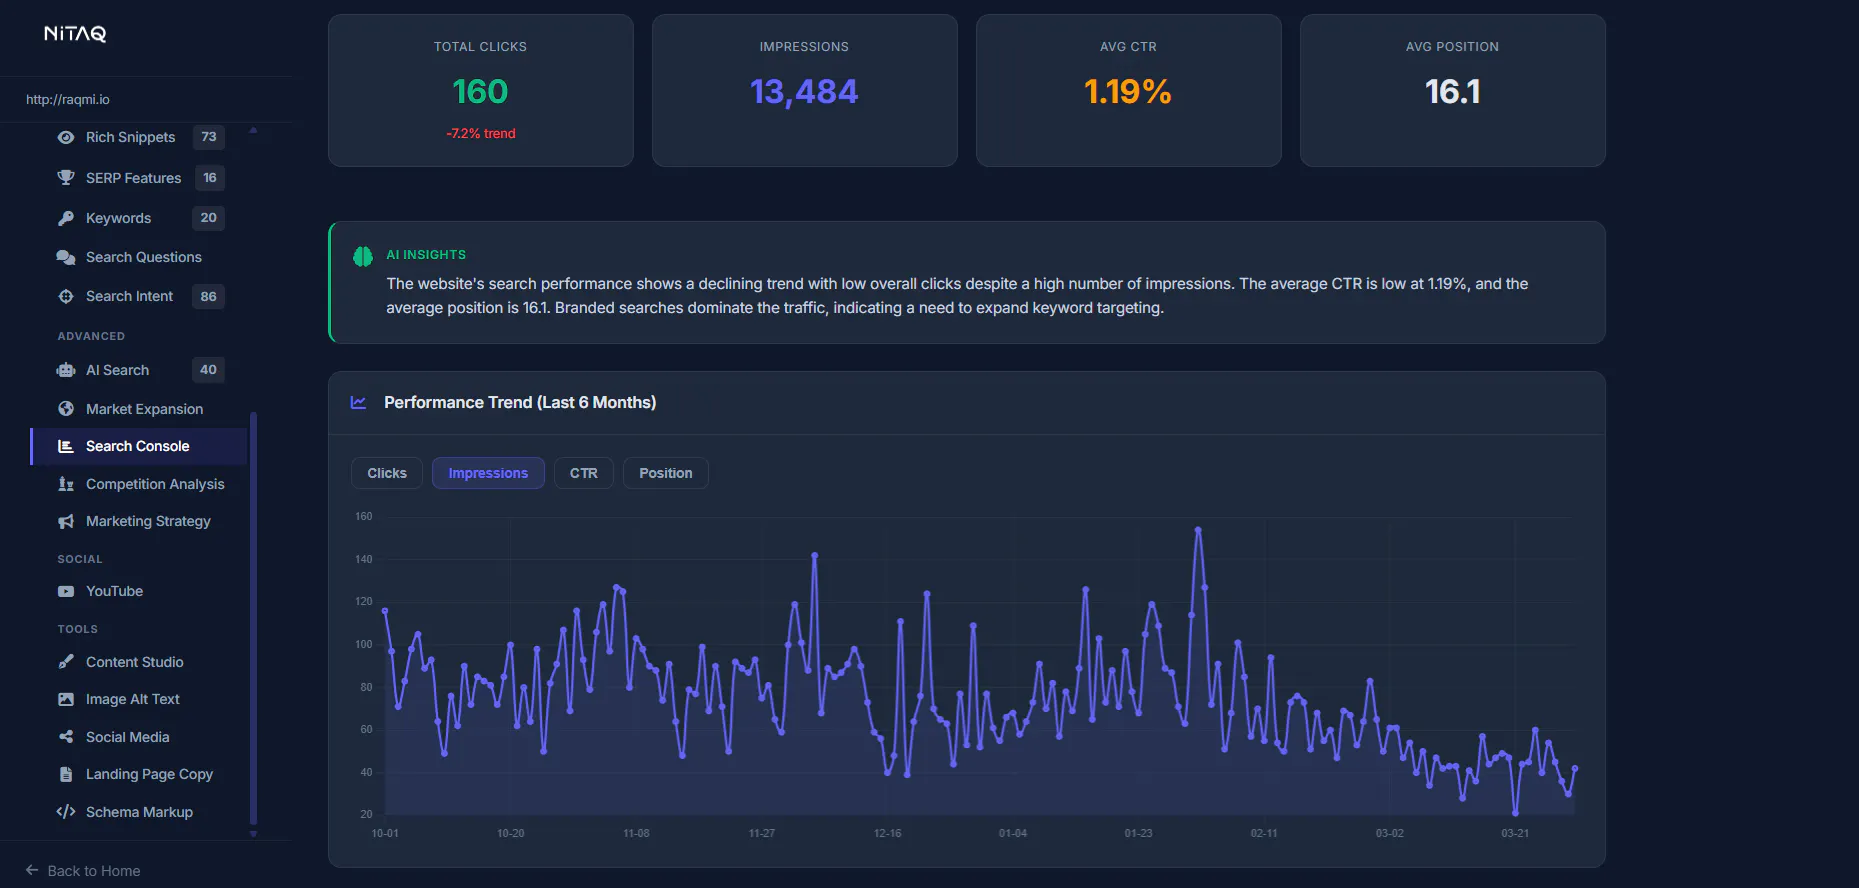
Task: Click the AI Insights brain icon
Action: 363,256
